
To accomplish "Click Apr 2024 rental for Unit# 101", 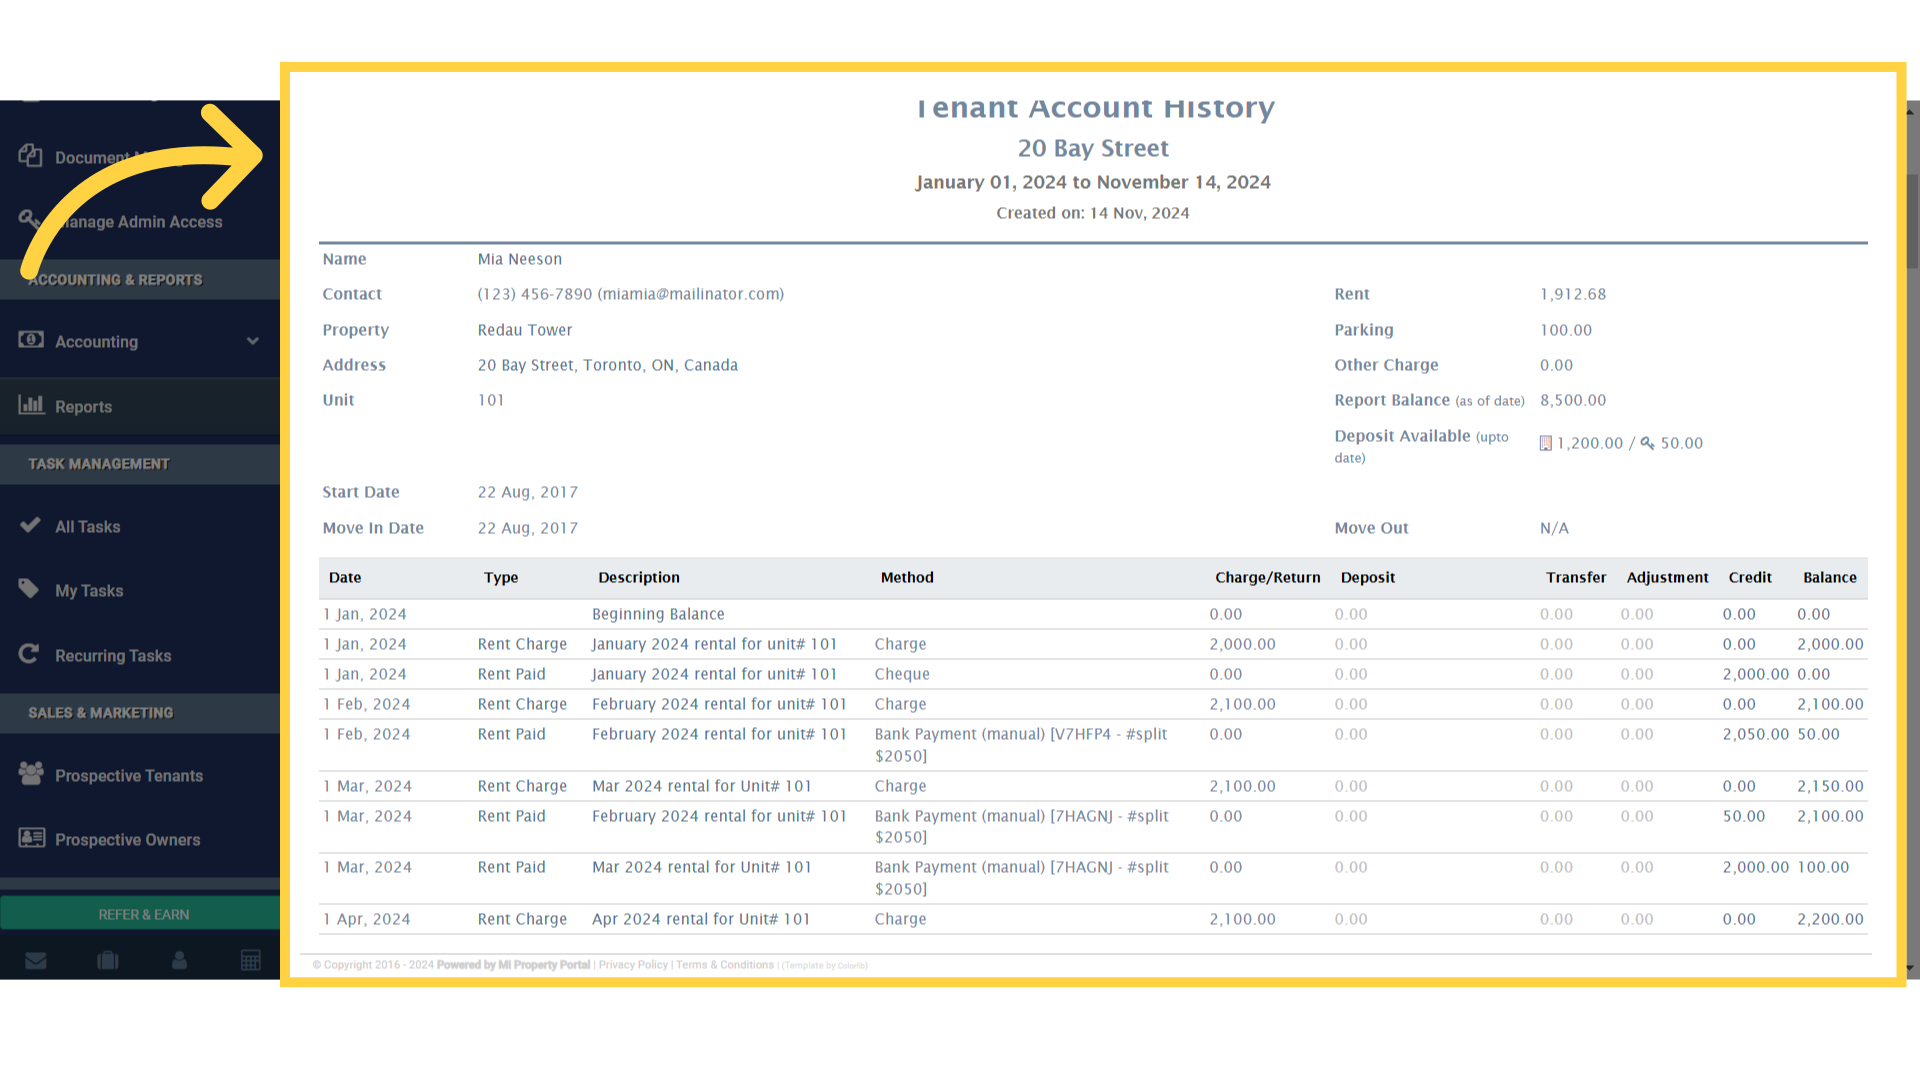I will coord(701,919).
